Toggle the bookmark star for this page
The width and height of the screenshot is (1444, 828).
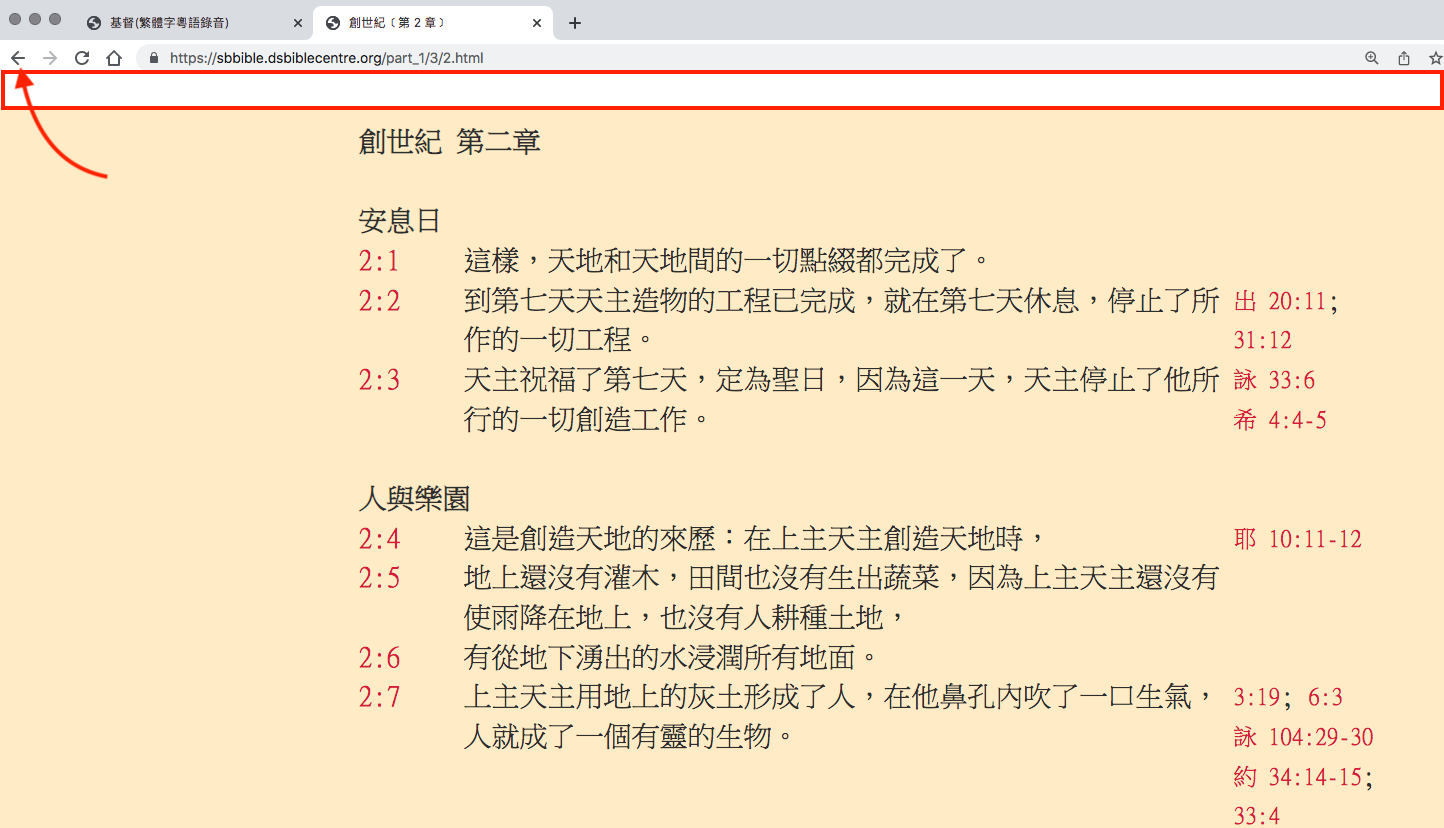[x=1438, y=57]
